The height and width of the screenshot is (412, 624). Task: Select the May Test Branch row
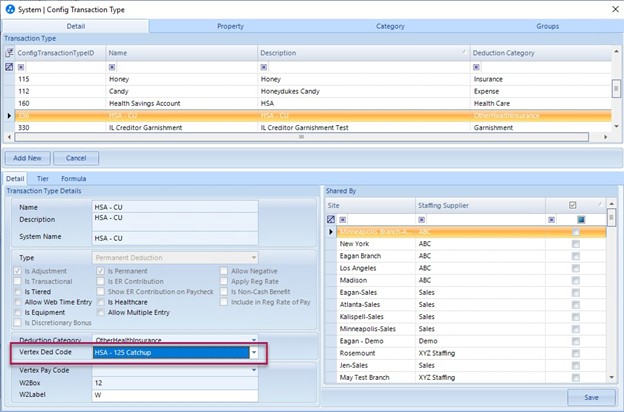click(471, 377)
